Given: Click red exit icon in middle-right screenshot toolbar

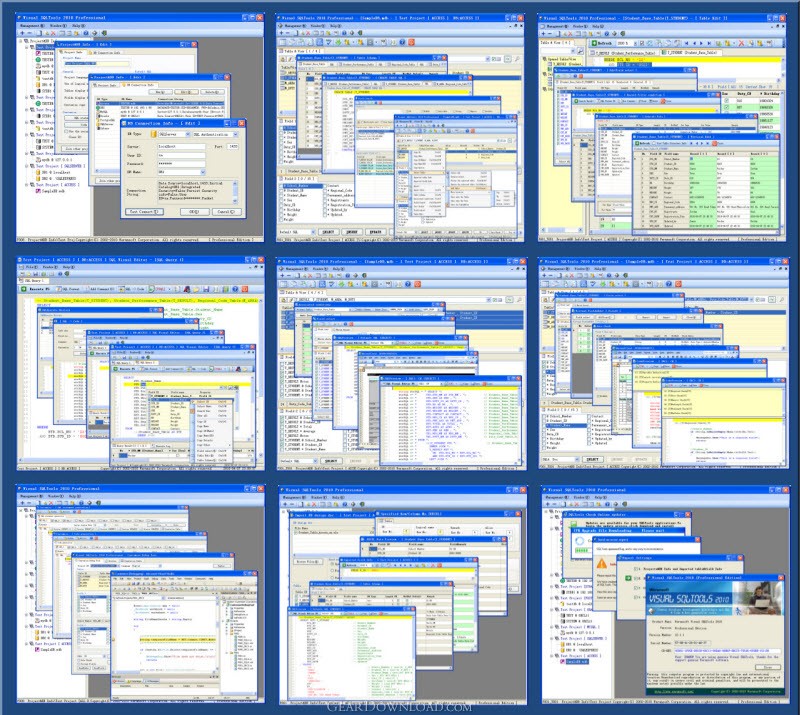Looking at the screenshot, I should point(678,284).
